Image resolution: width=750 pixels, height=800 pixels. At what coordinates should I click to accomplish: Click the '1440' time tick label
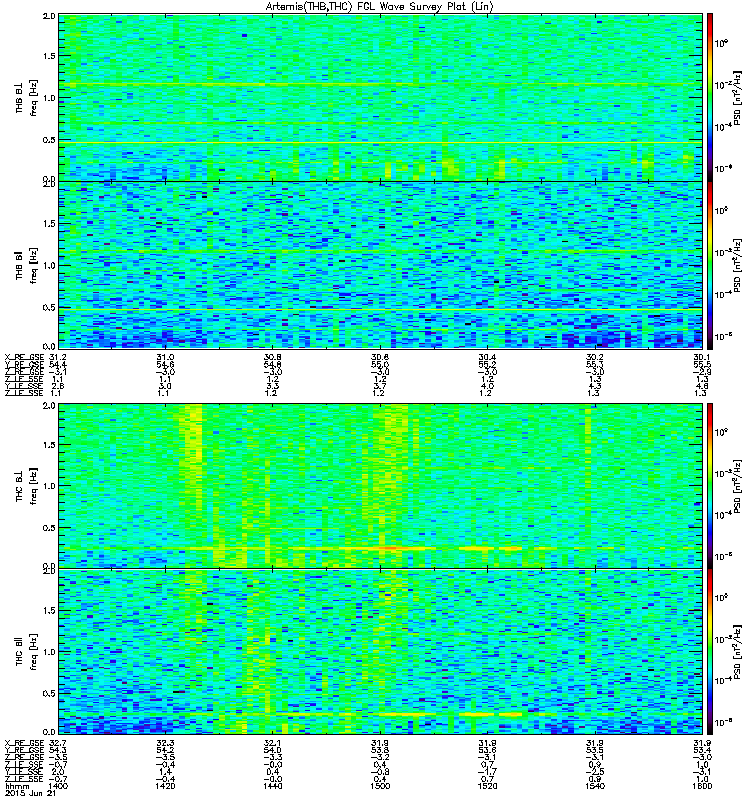click(x=272, y=786)
